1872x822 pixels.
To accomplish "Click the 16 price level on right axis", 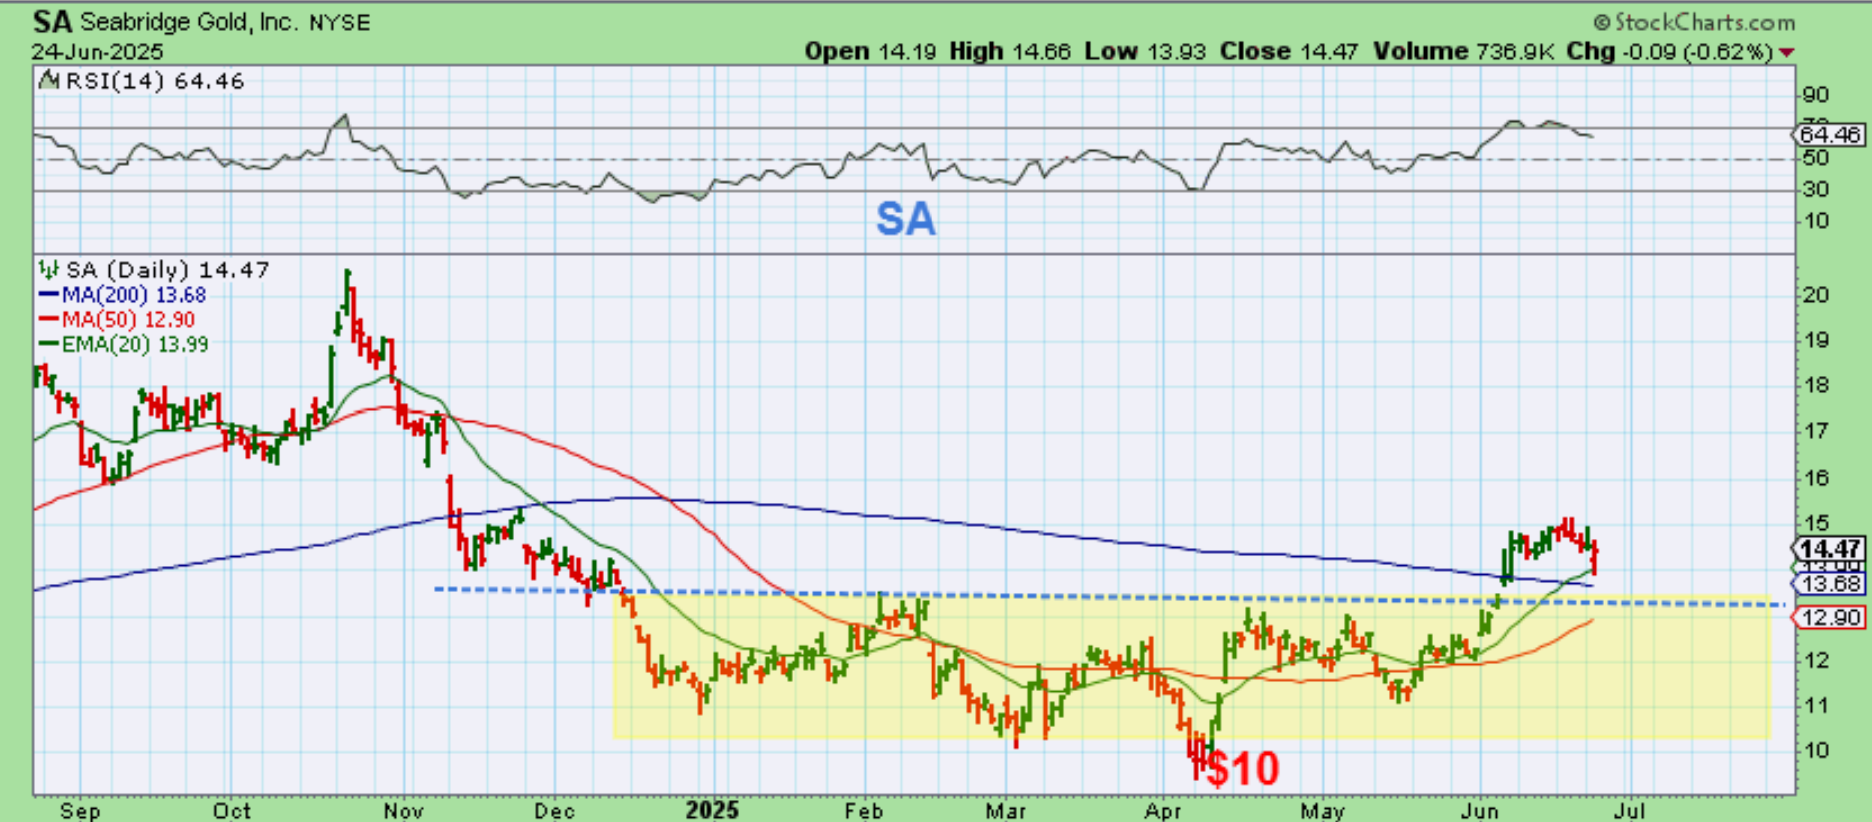I will (1815, 478).
